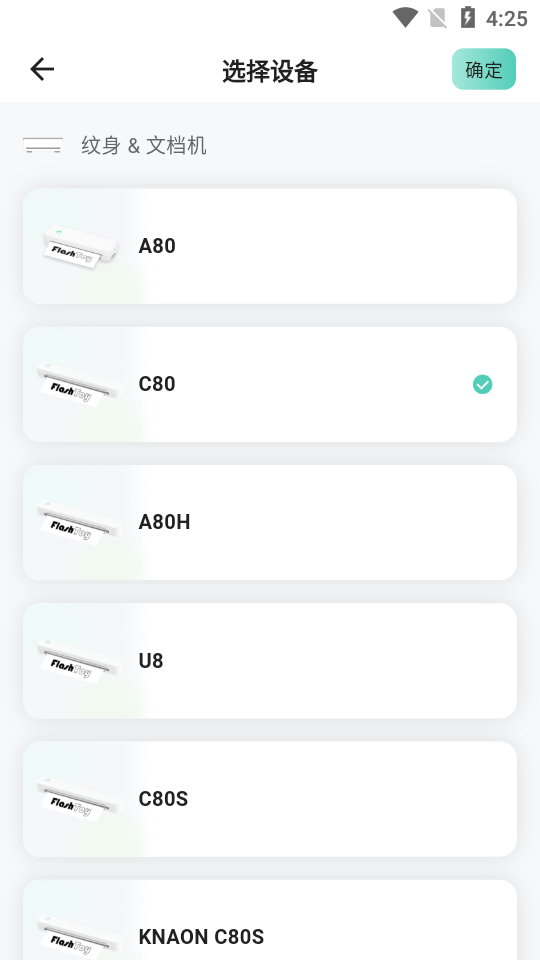Tap the battery charging status icon
This screenshot has width=540, height=960.
coord(468,17)
